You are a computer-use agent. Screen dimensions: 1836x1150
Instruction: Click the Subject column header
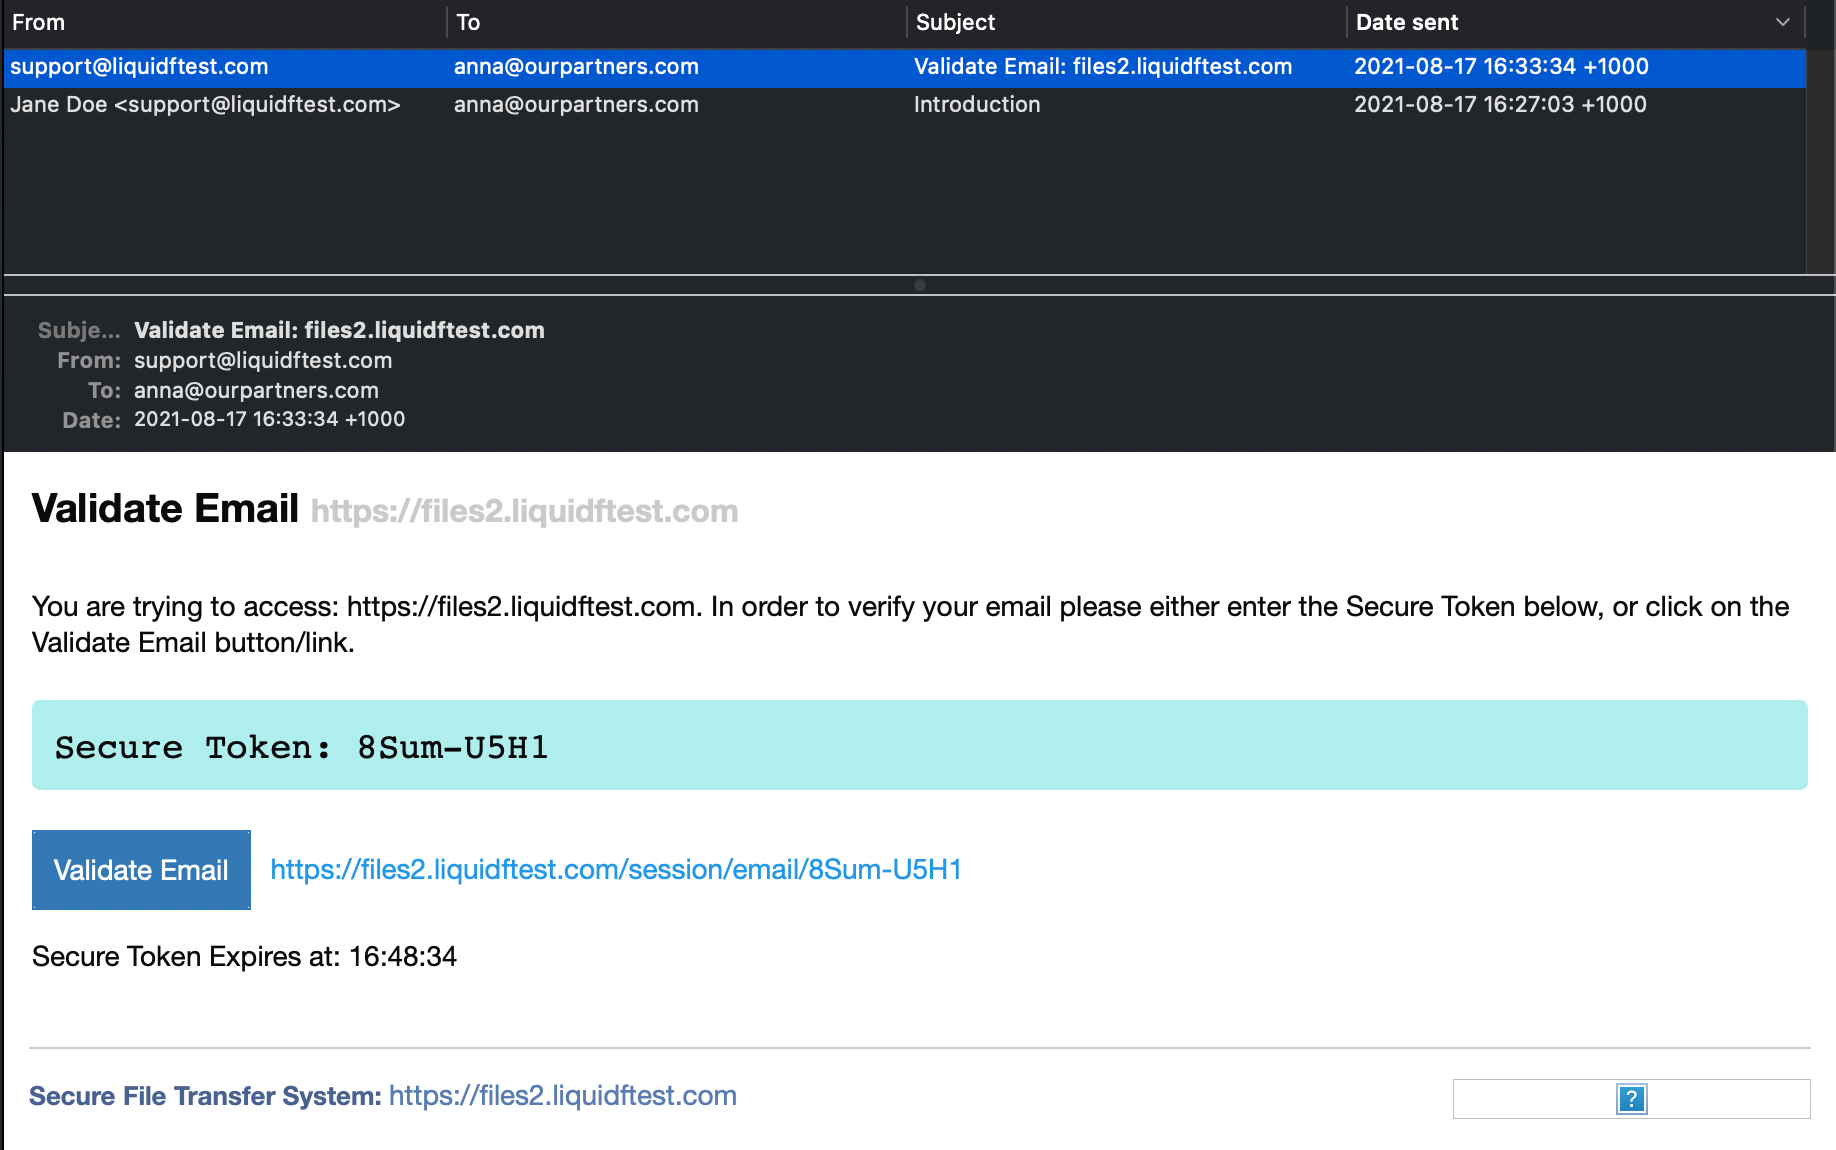[953, 21]
